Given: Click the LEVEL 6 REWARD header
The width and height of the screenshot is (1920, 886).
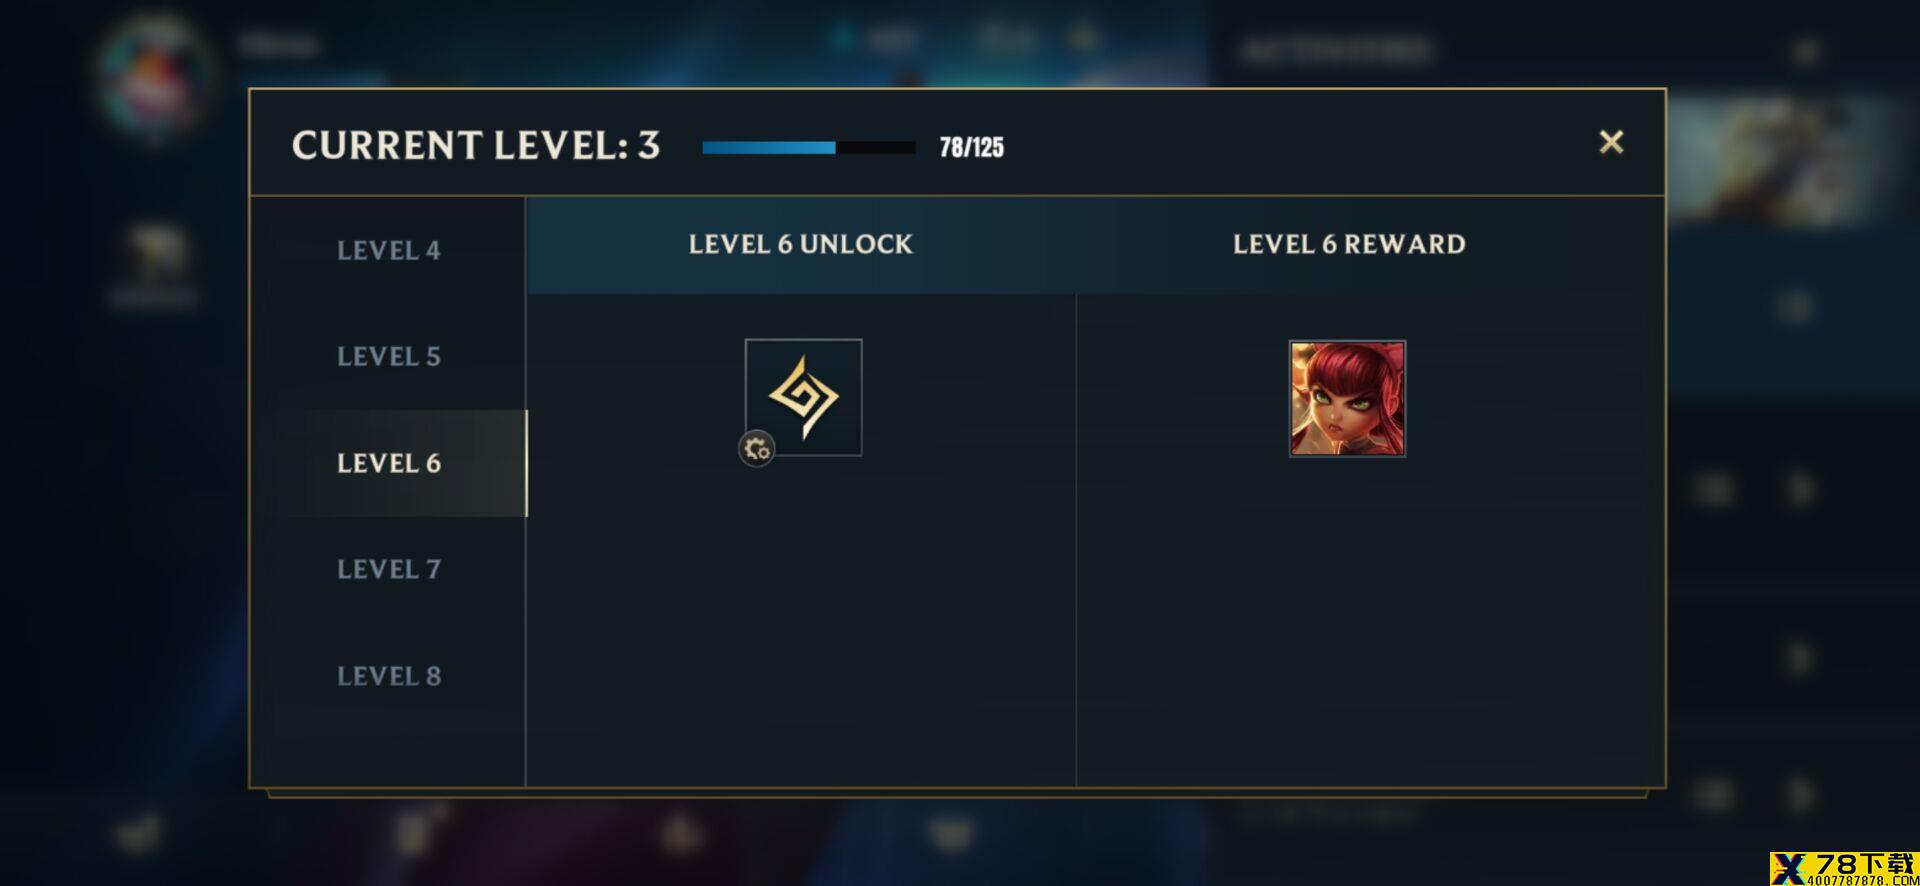Looking at the screenshot, I should pyautogui.click(x=1349, y=244).
